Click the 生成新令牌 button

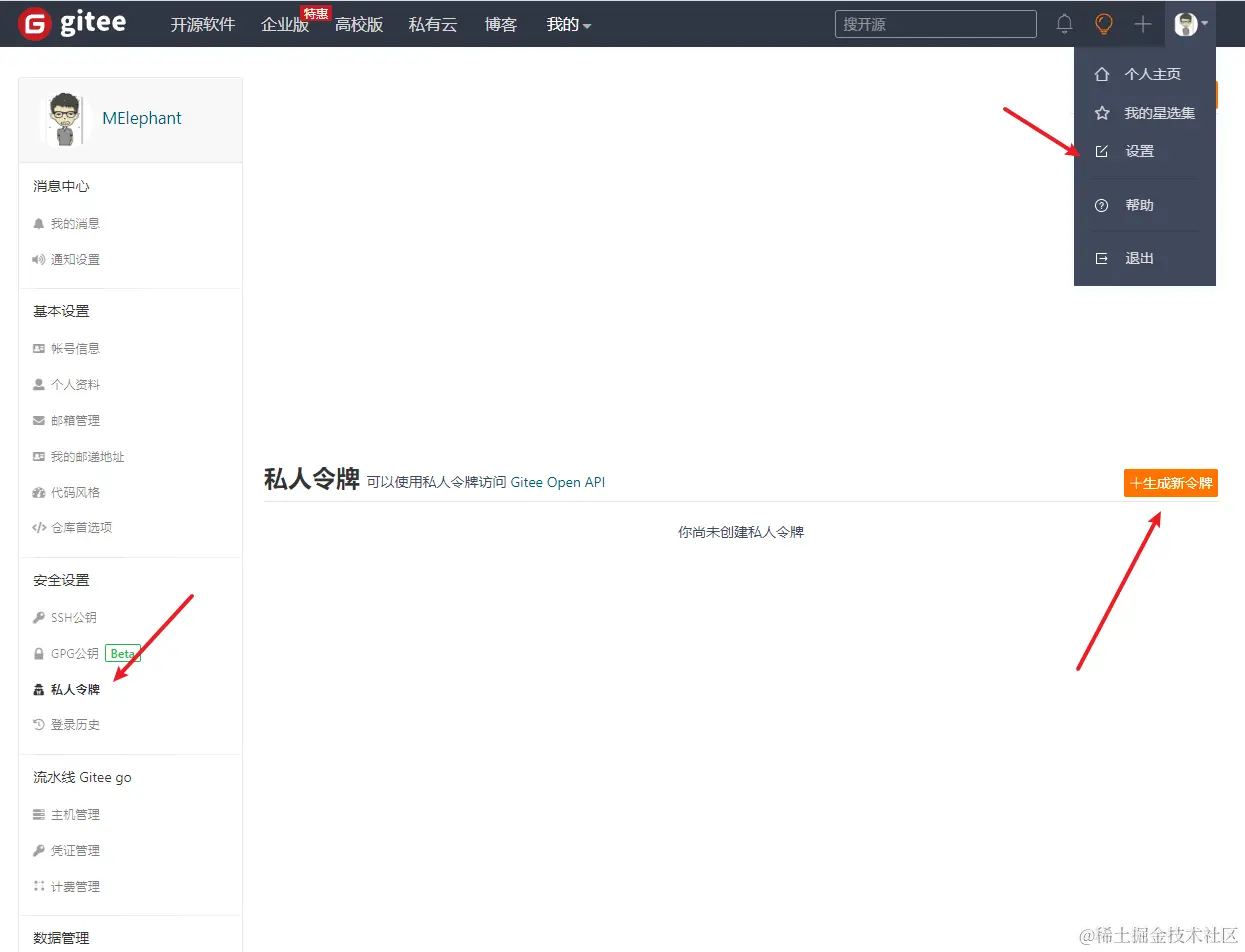click(1171, 484)
